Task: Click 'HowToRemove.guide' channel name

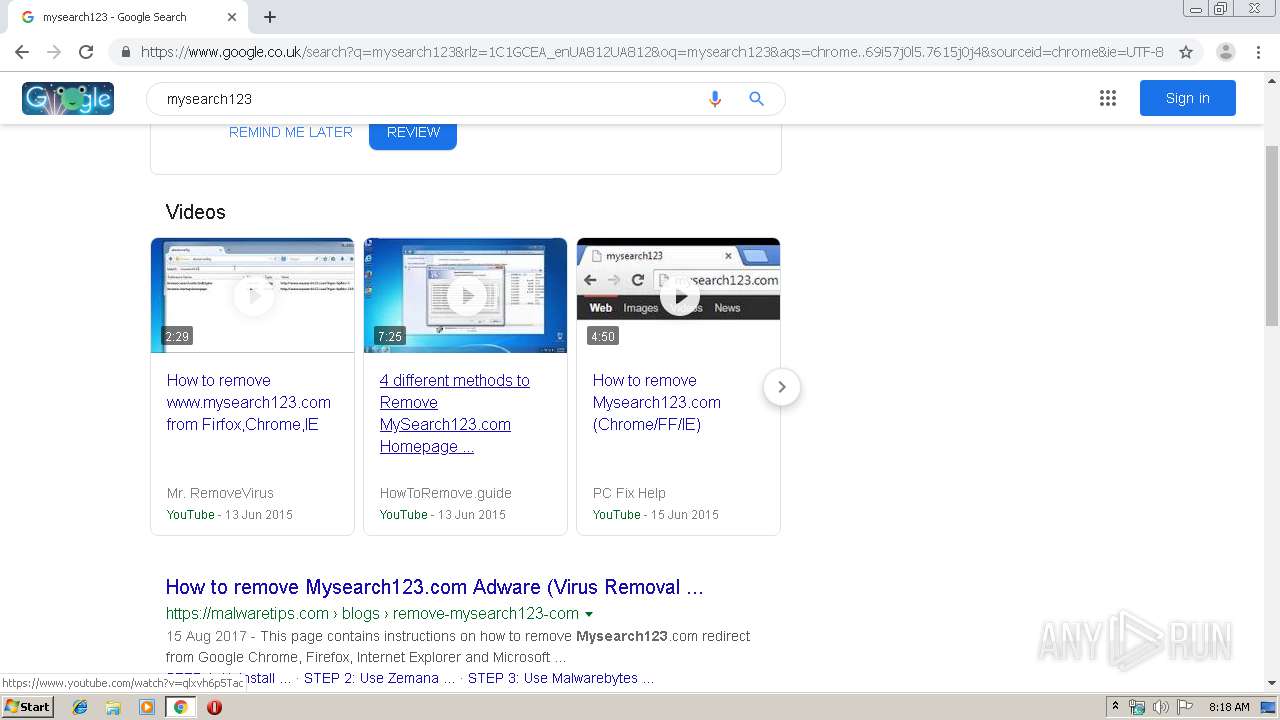Action: click(445, 493)
